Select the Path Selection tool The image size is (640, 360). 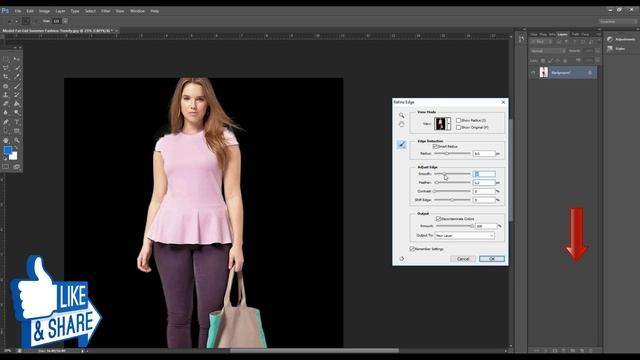tap(6, 131)
